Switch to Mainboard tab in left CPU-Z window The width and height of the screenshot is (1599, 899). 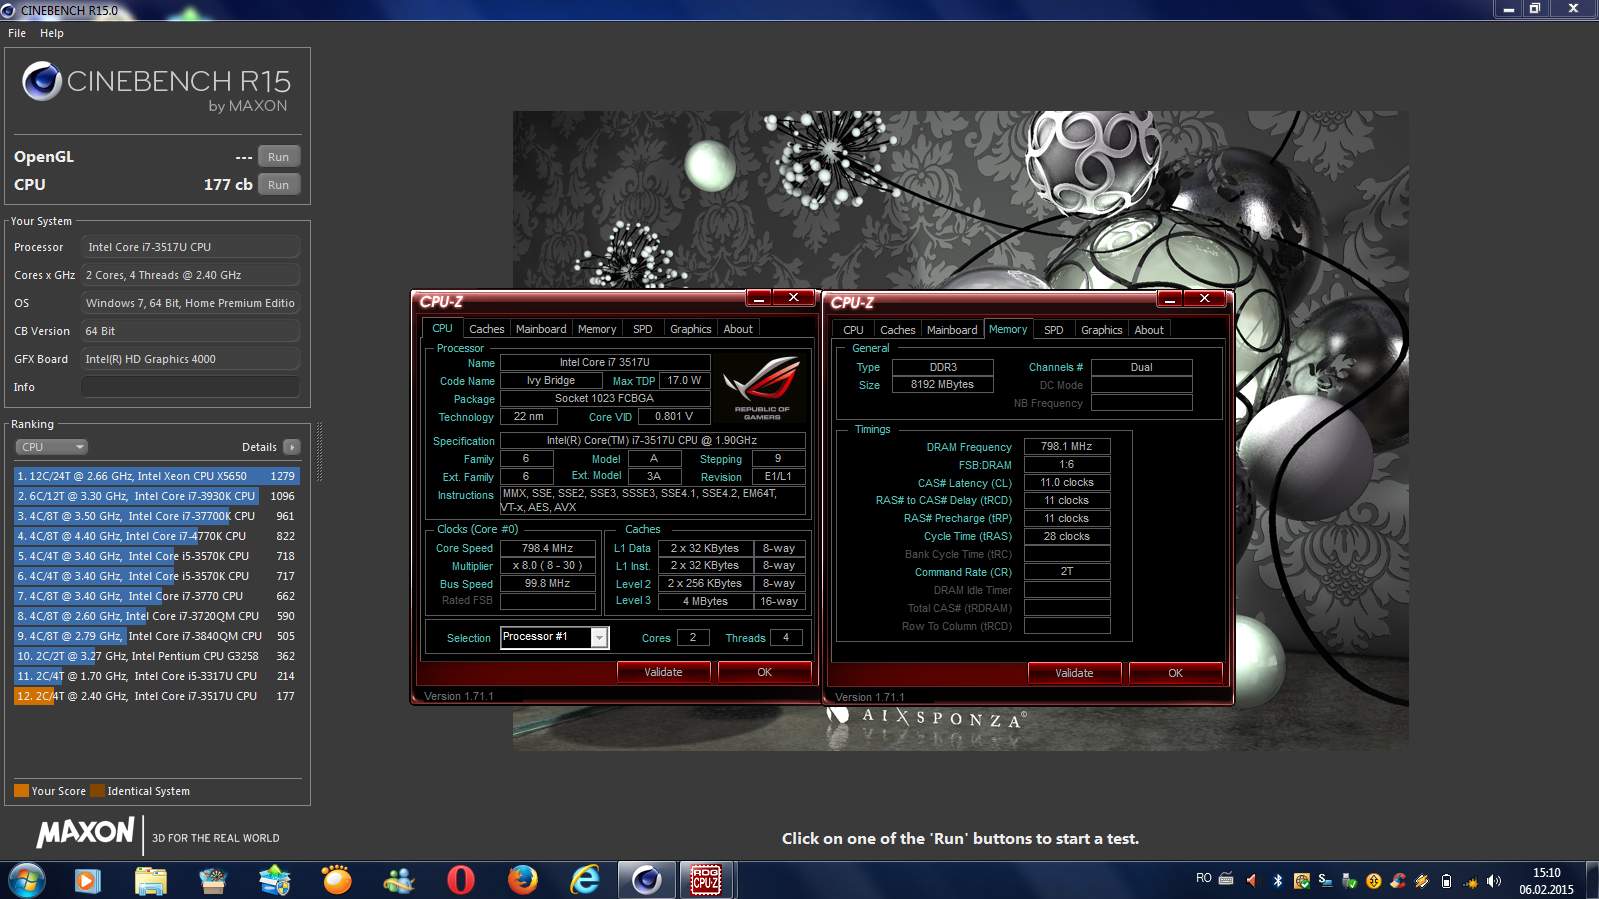click(541, 329)
